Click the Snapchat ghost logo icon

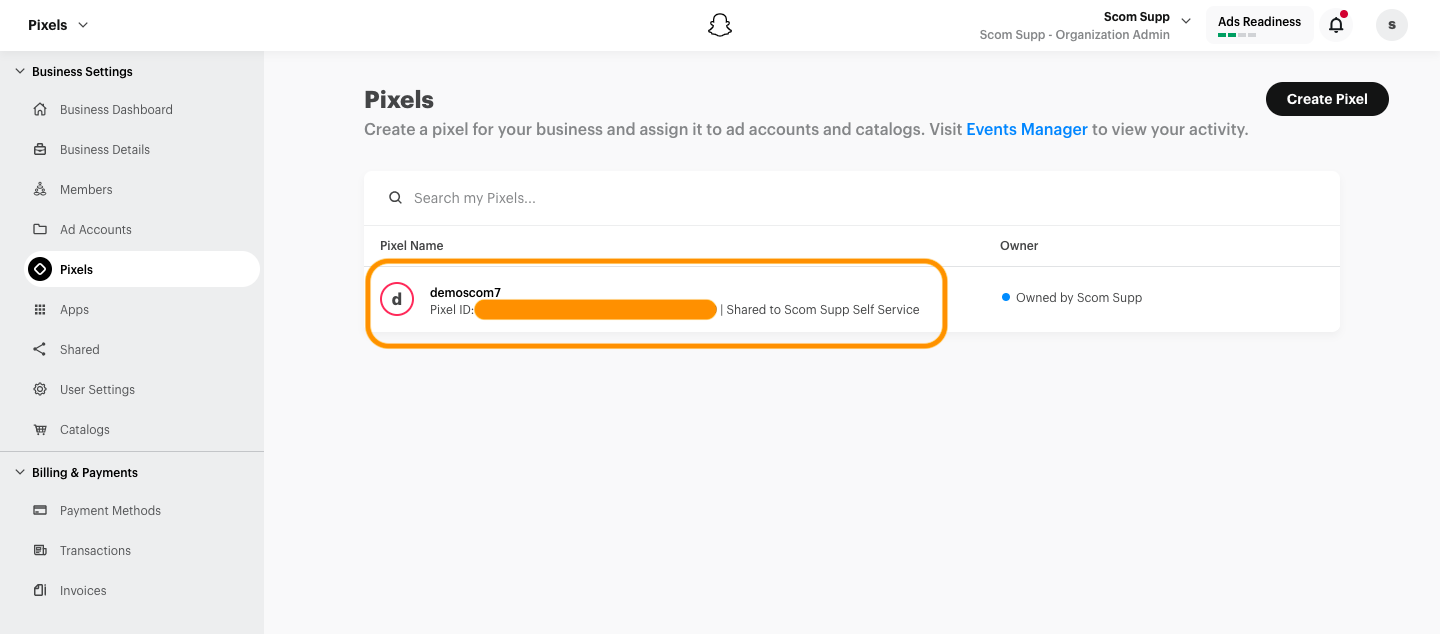click(x=720, y=26)
